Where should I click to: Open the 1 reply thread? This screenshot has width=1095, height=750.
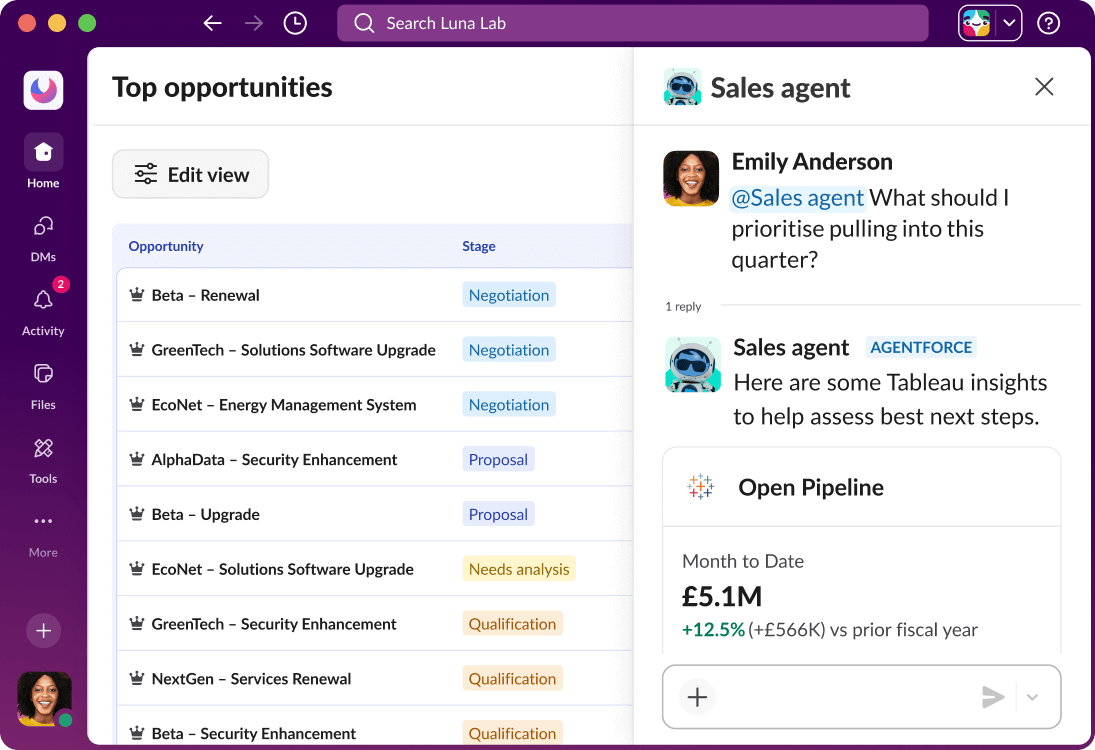[x=683, y=306]
